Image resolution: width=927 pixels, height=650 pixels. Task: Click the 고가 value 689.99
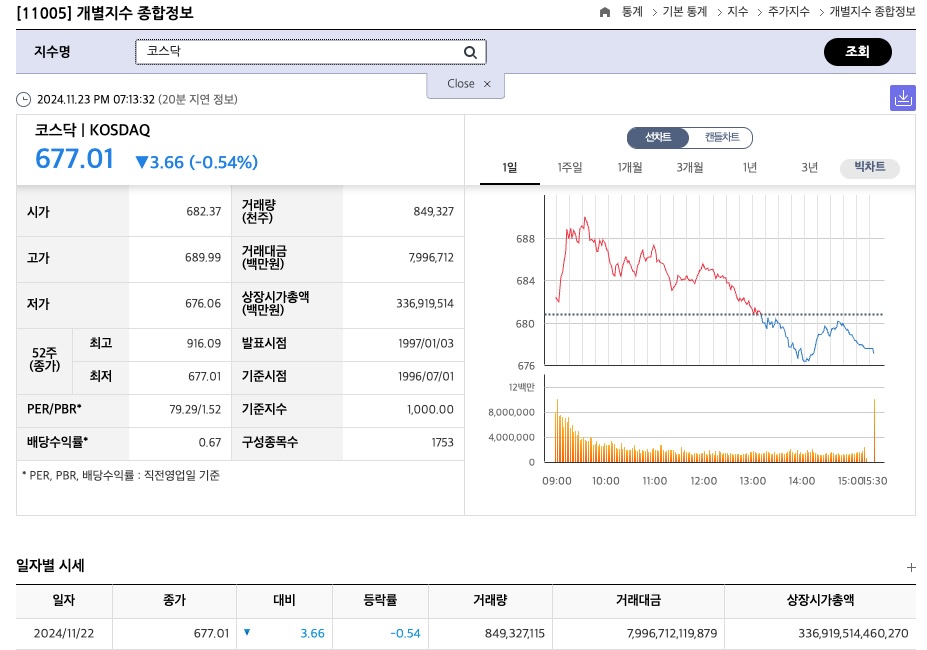[x=203, y=258]
